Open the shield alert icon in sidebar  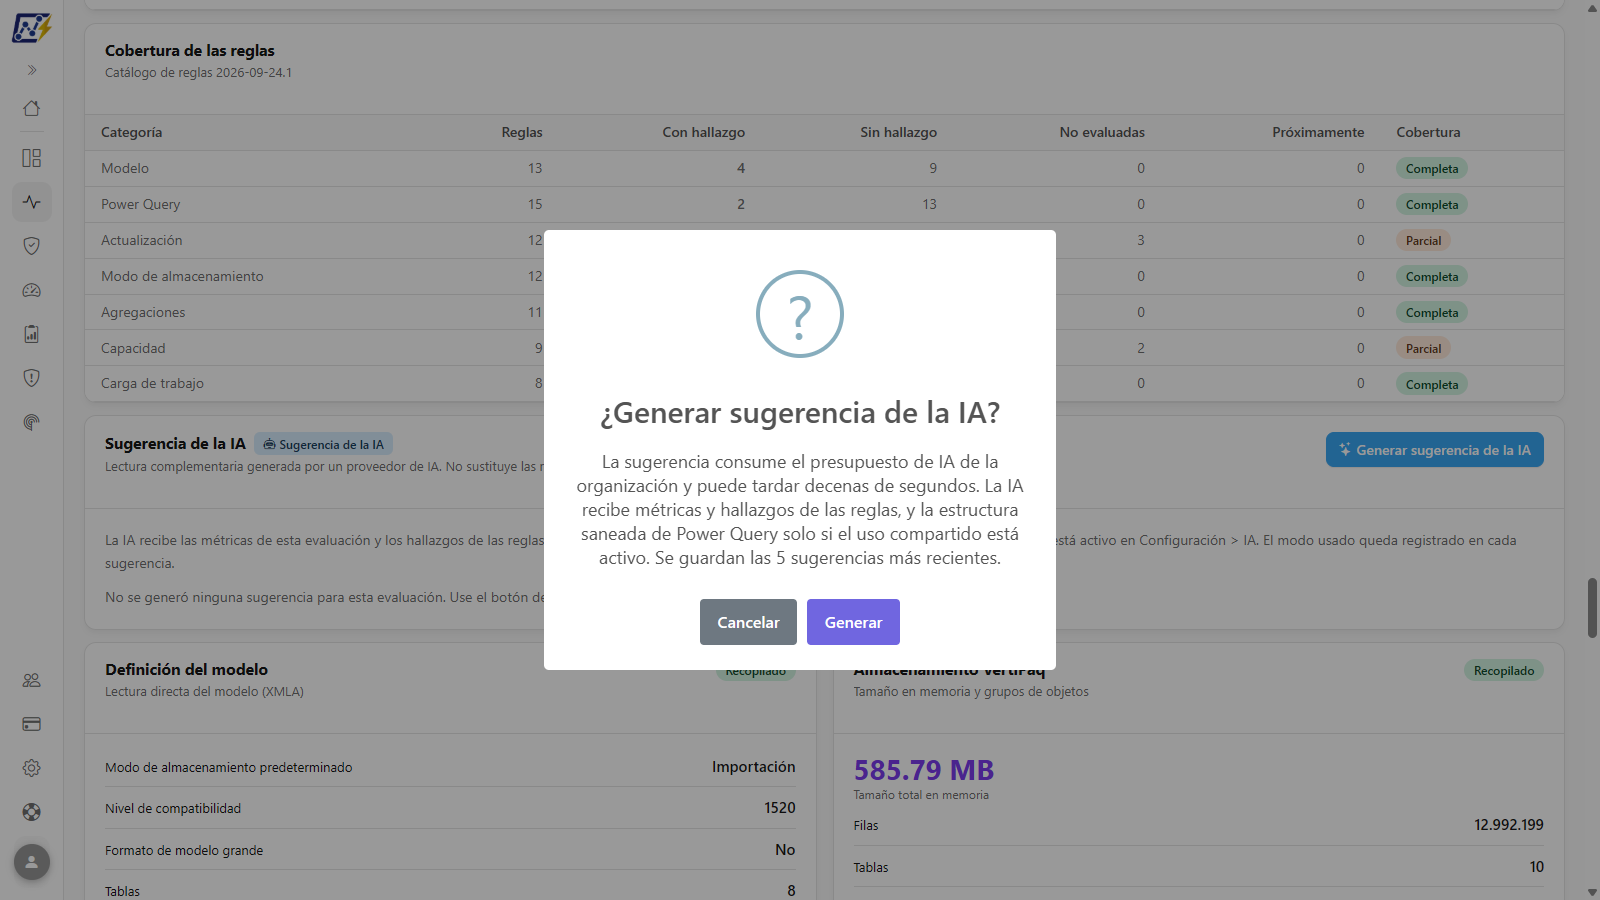pyautogui.click(x=32, y=378)
